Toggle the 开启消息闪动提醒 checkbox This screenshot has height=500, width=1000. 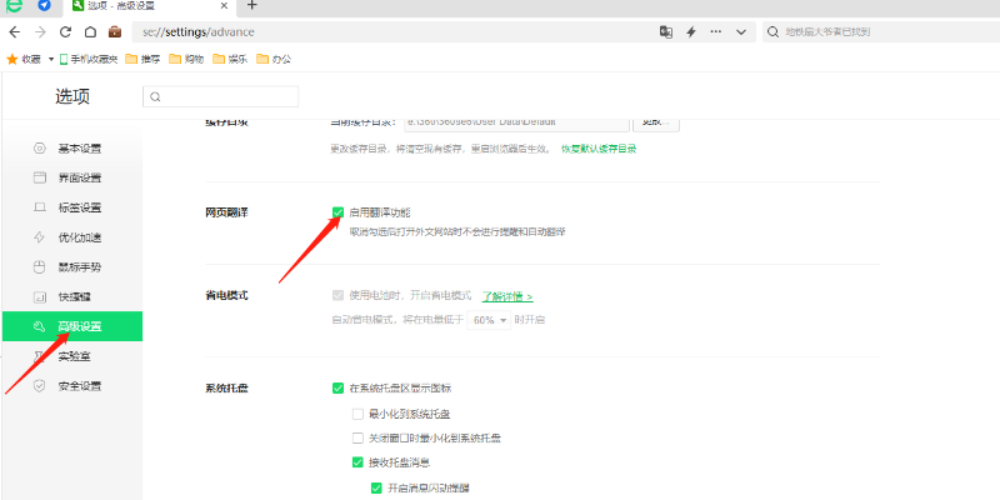click(x=377, y=489)
